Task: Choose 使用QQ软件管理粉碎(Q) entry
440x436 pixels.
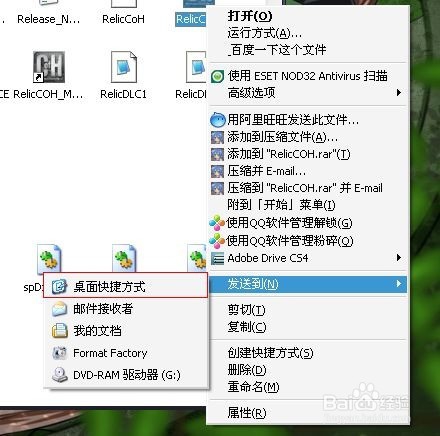Action: point(308,240)
